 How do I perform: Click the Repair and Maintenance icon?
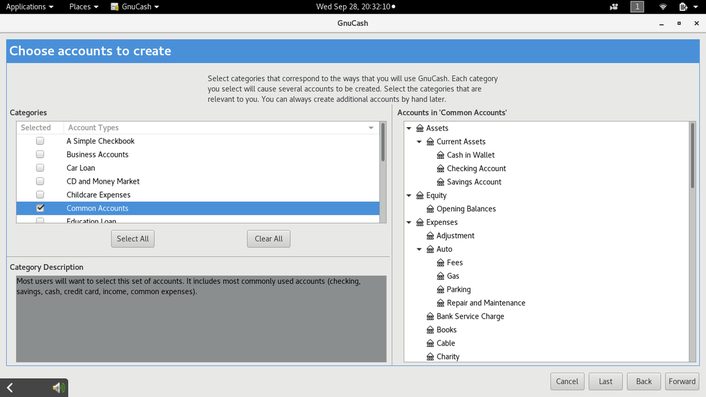coord(440,303)
